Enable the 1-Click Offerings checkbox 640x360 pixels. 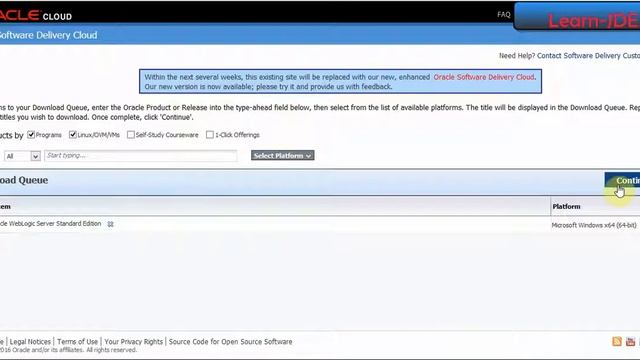210,134
